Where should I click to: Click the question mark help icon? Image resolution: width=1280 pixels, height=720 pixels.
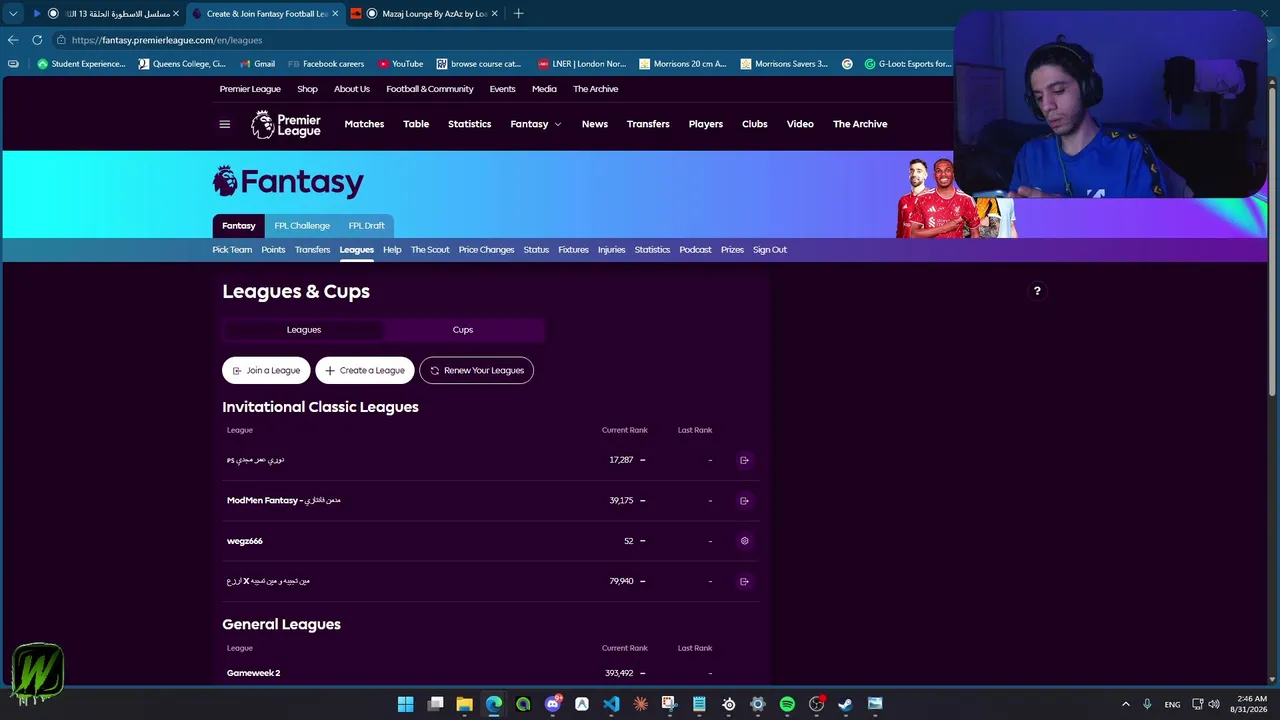coord(1037,291)
